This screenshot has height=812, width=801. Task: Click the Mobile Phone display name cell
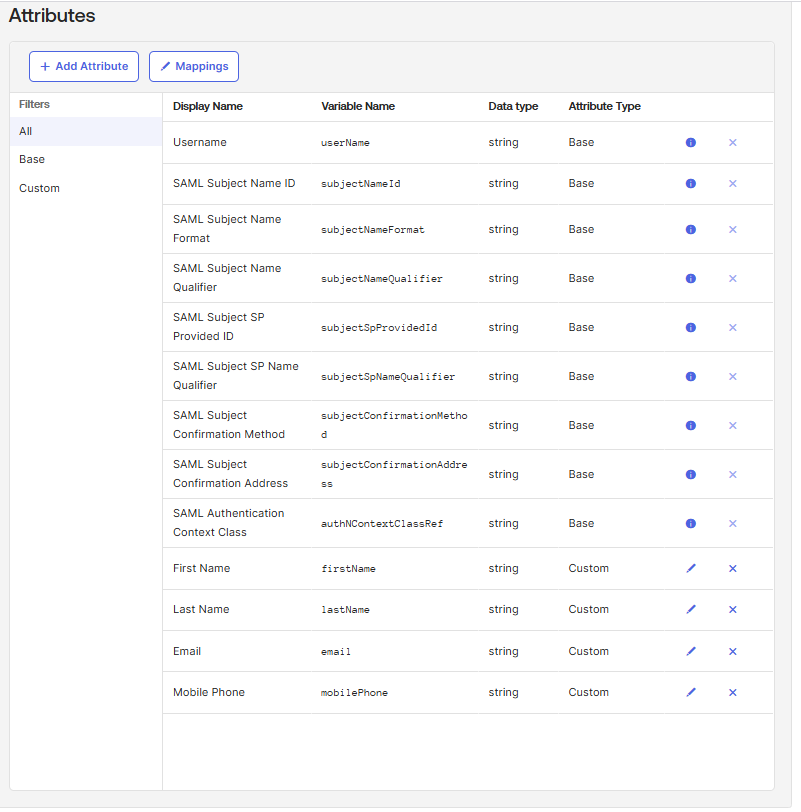tap(209, 692)
